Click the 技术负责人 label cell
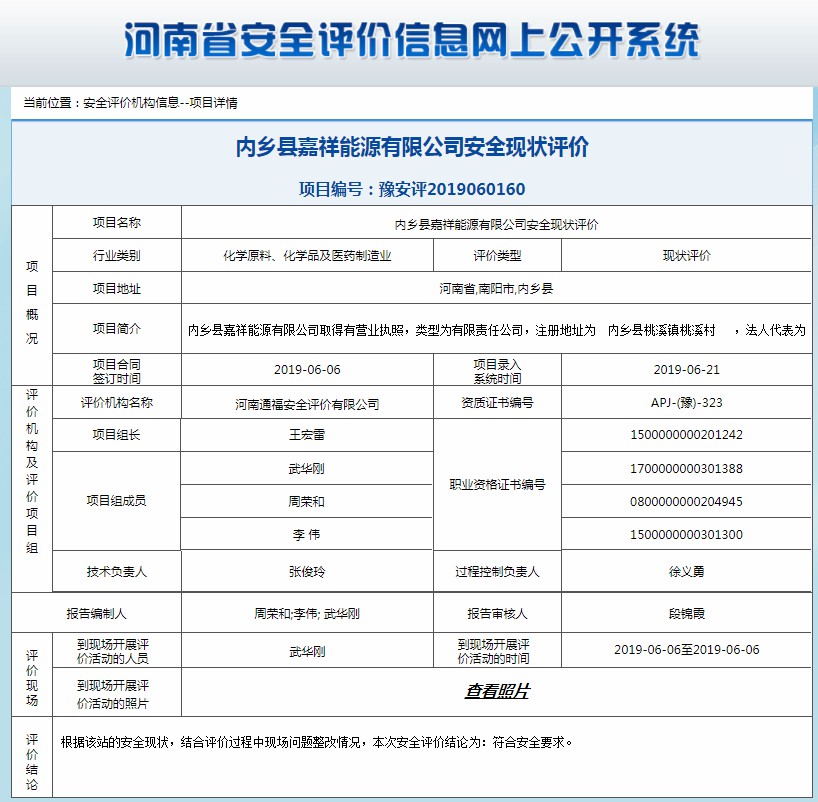The width and height of the screenshot is (818, 802). coord(117,572)
